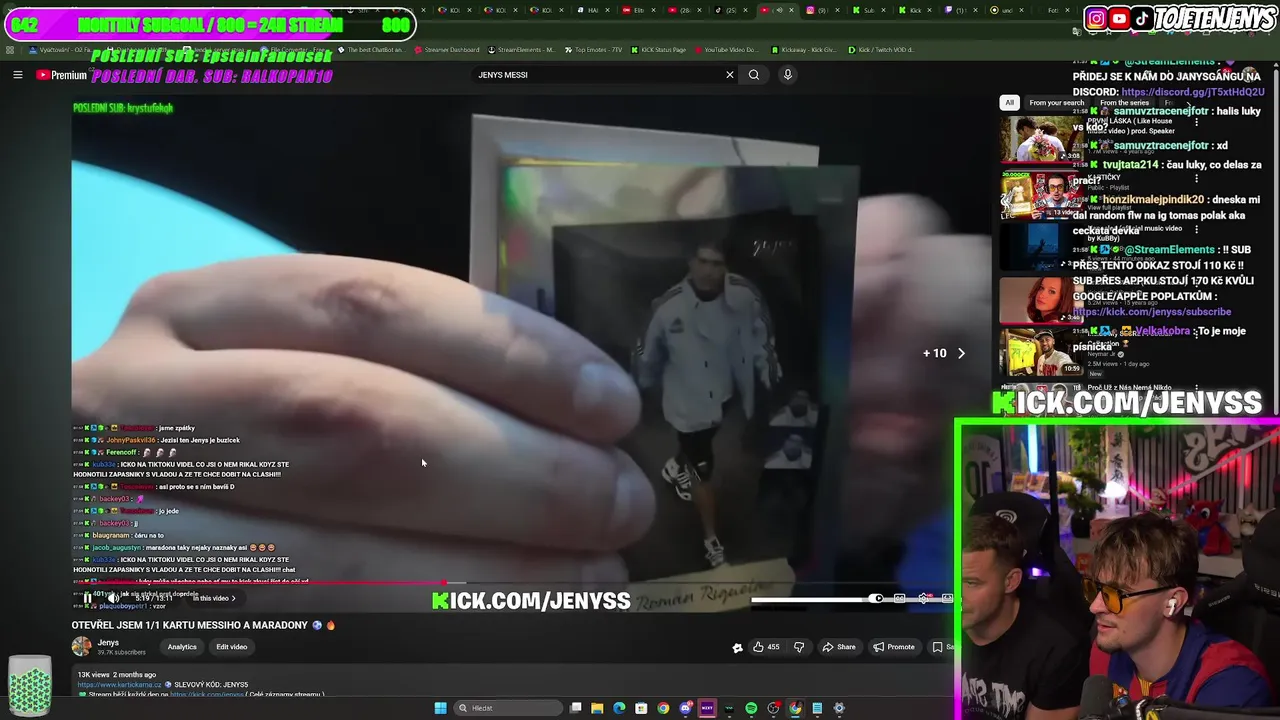Open options menu for První láska video
This screenshot has height=720, width=1280.
click(x=1197, y=123)
